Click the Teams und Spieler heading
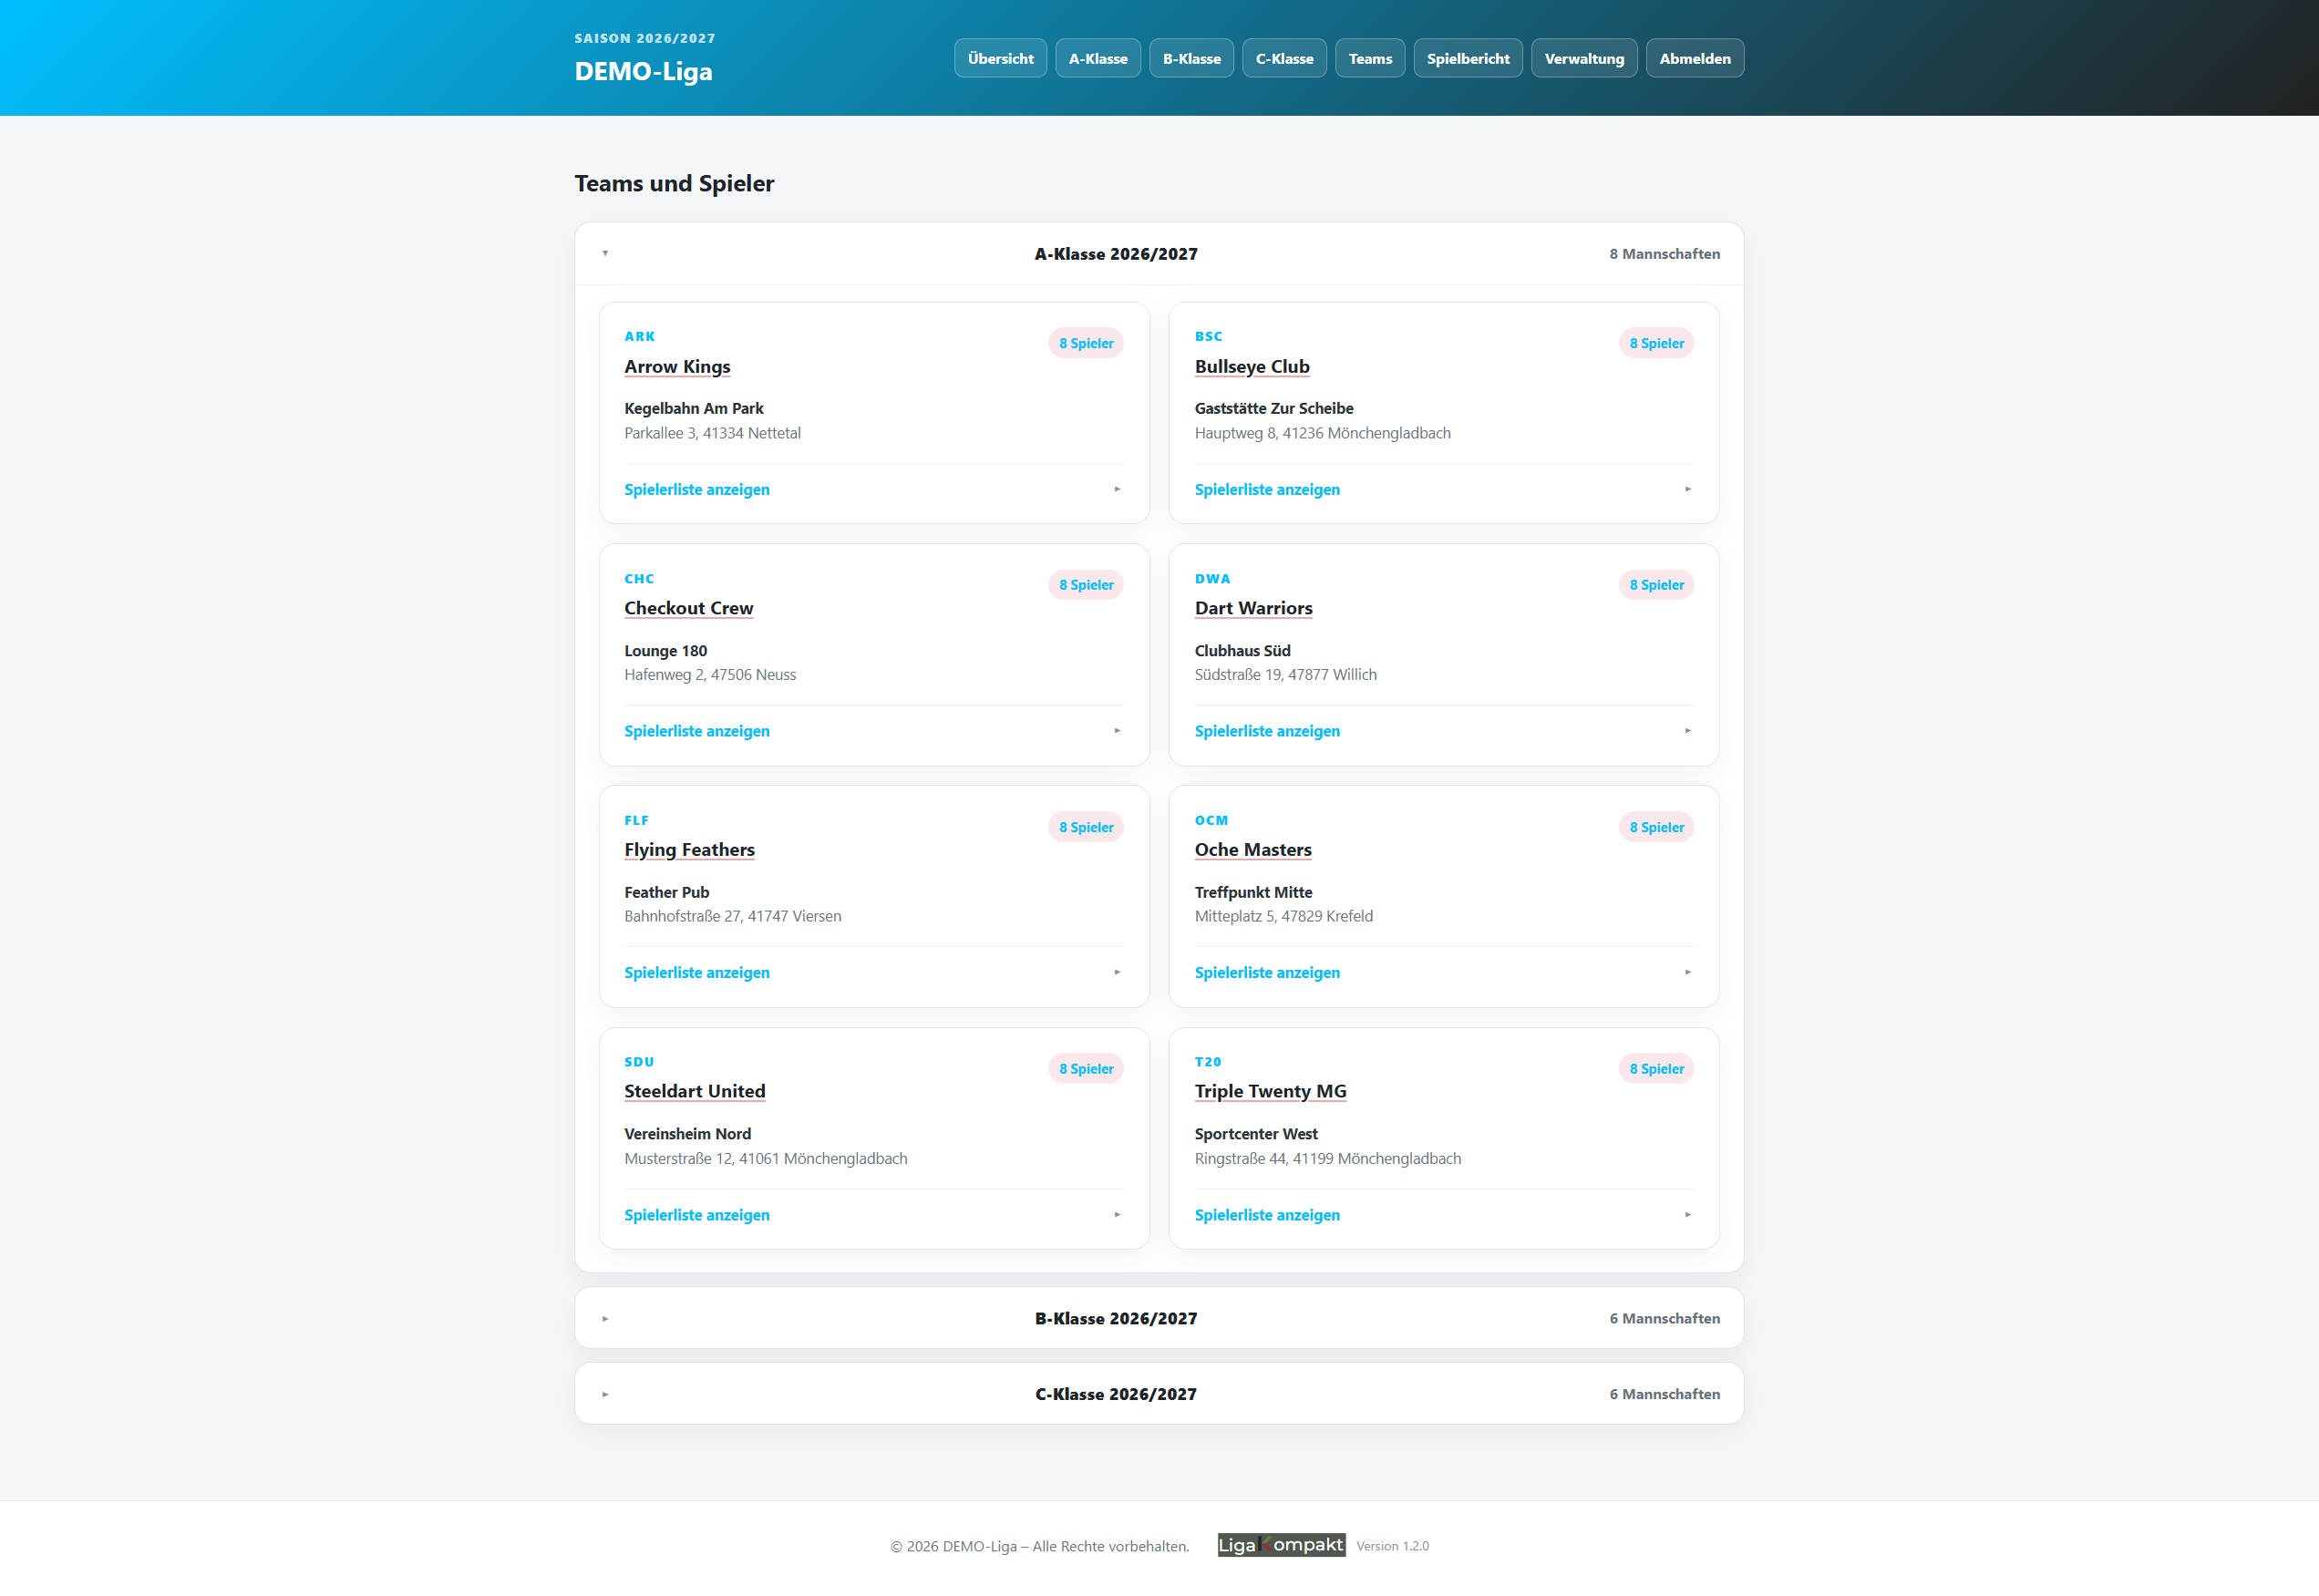The width and height of the screenshot is (2319, 1596). tap(674, 183)
